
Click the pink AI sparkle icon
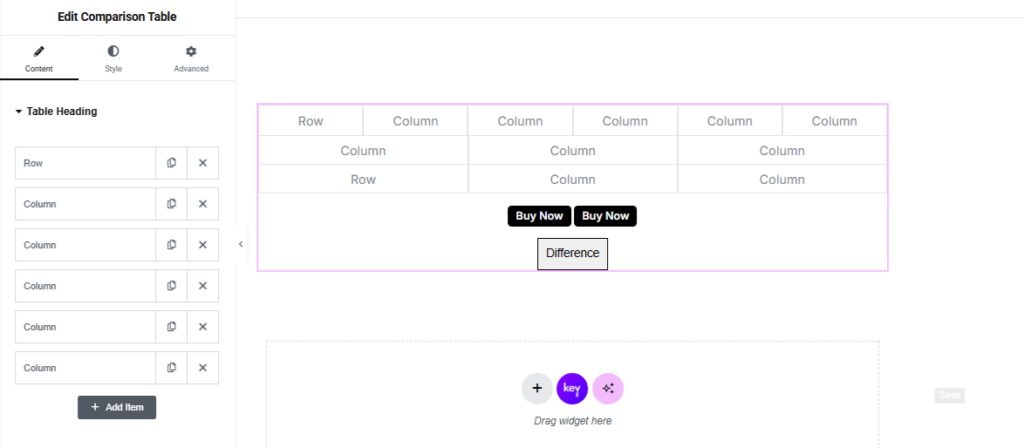[x=608, y=389]
